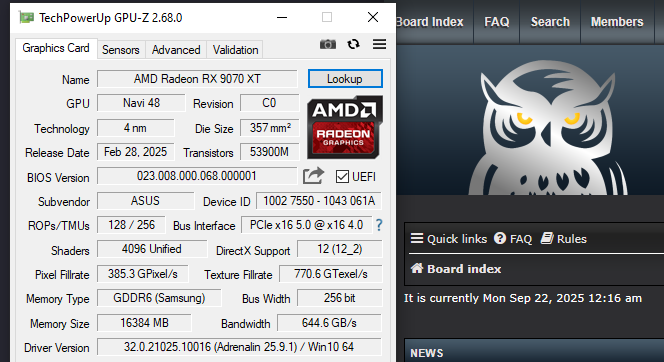Click the DirectX Support value 12 (12_2)
Viewport: 664px width, 362px height.
(x=340, y=249)
